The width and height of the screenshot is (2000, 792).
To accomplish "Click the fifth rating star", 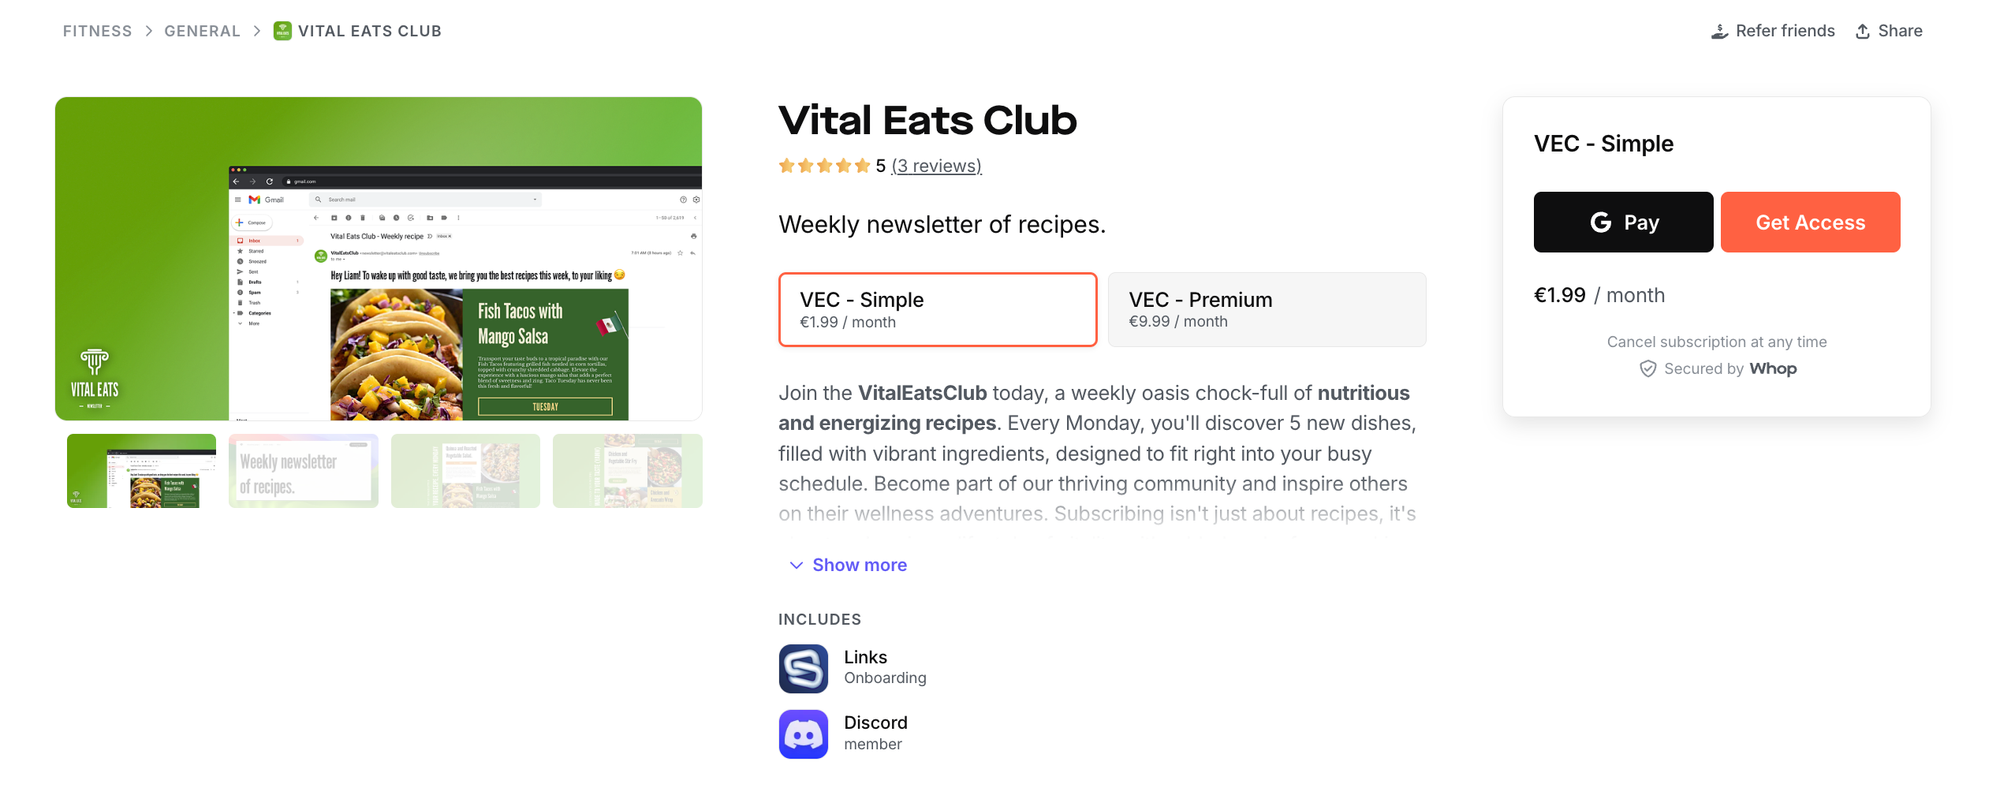I will 862,165.
